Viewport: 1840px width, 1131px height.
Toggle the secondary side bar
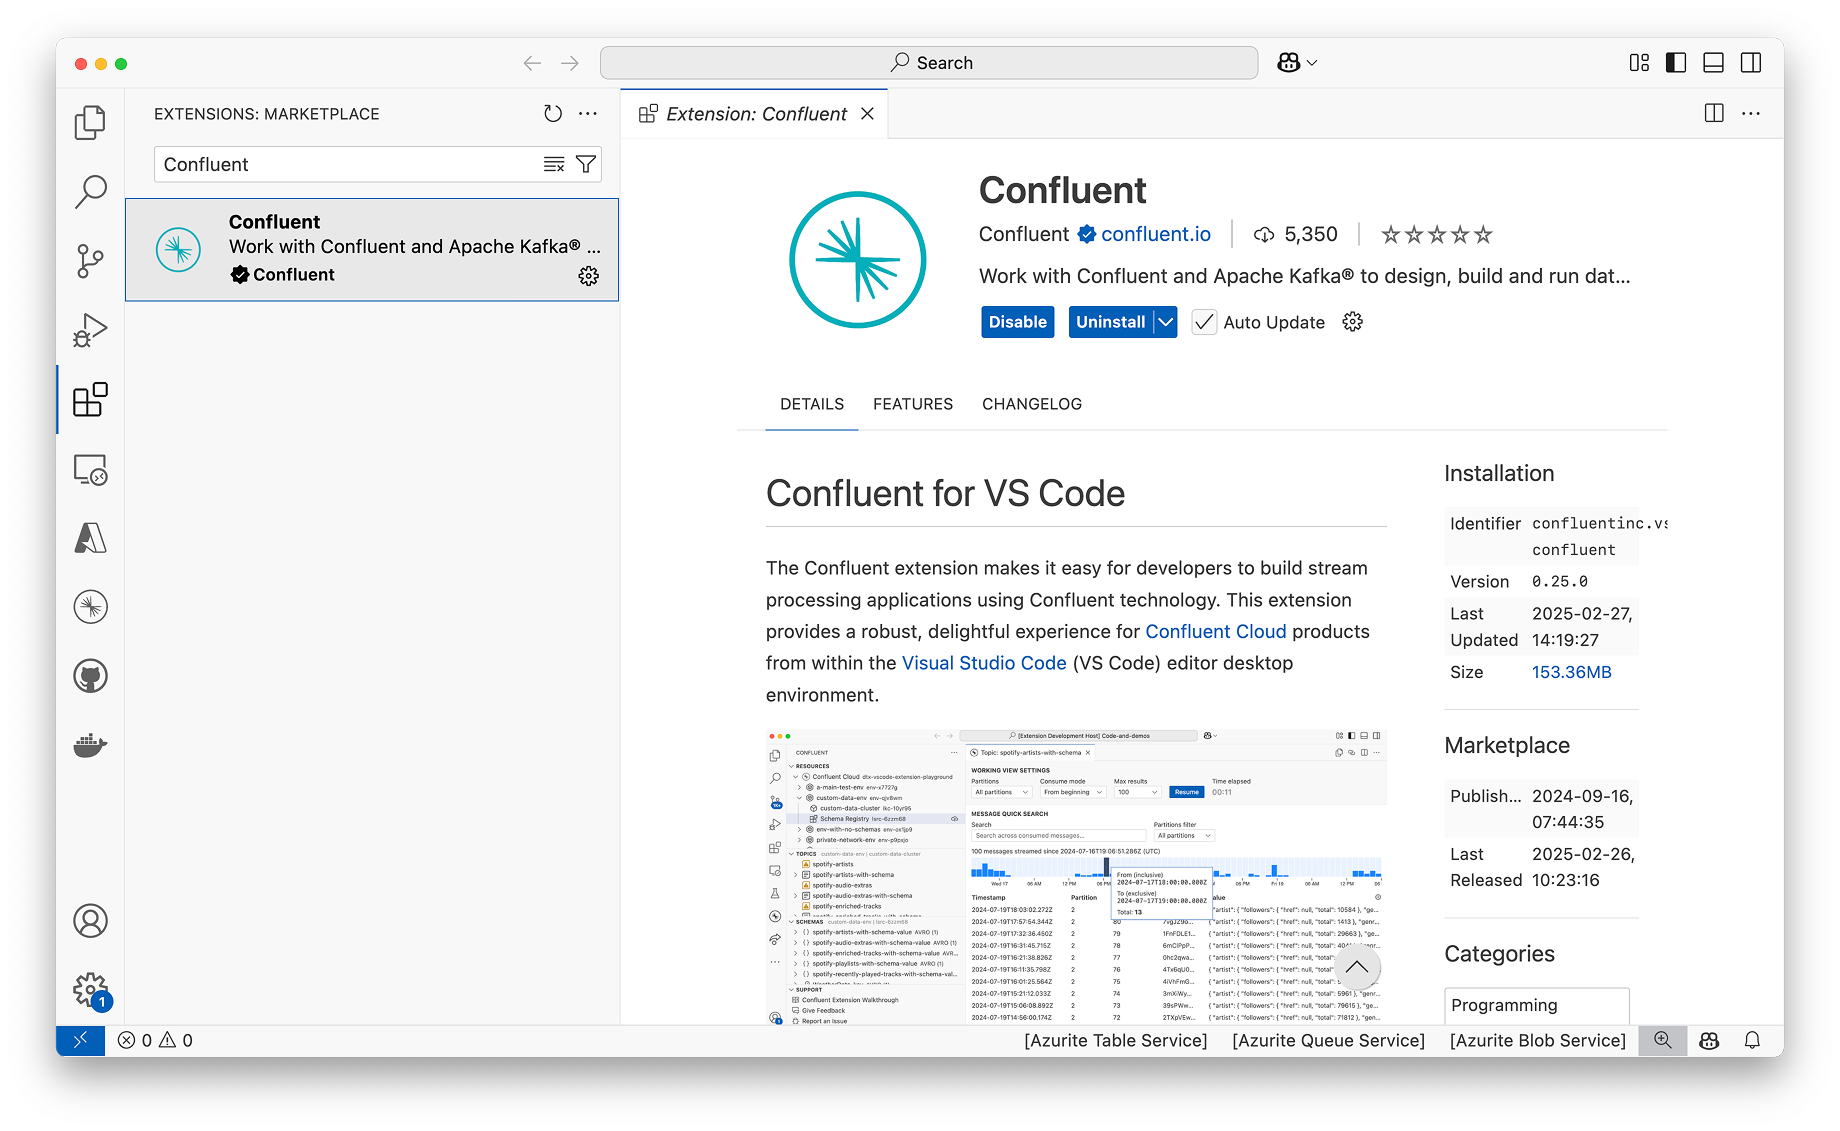(1751, 63)
